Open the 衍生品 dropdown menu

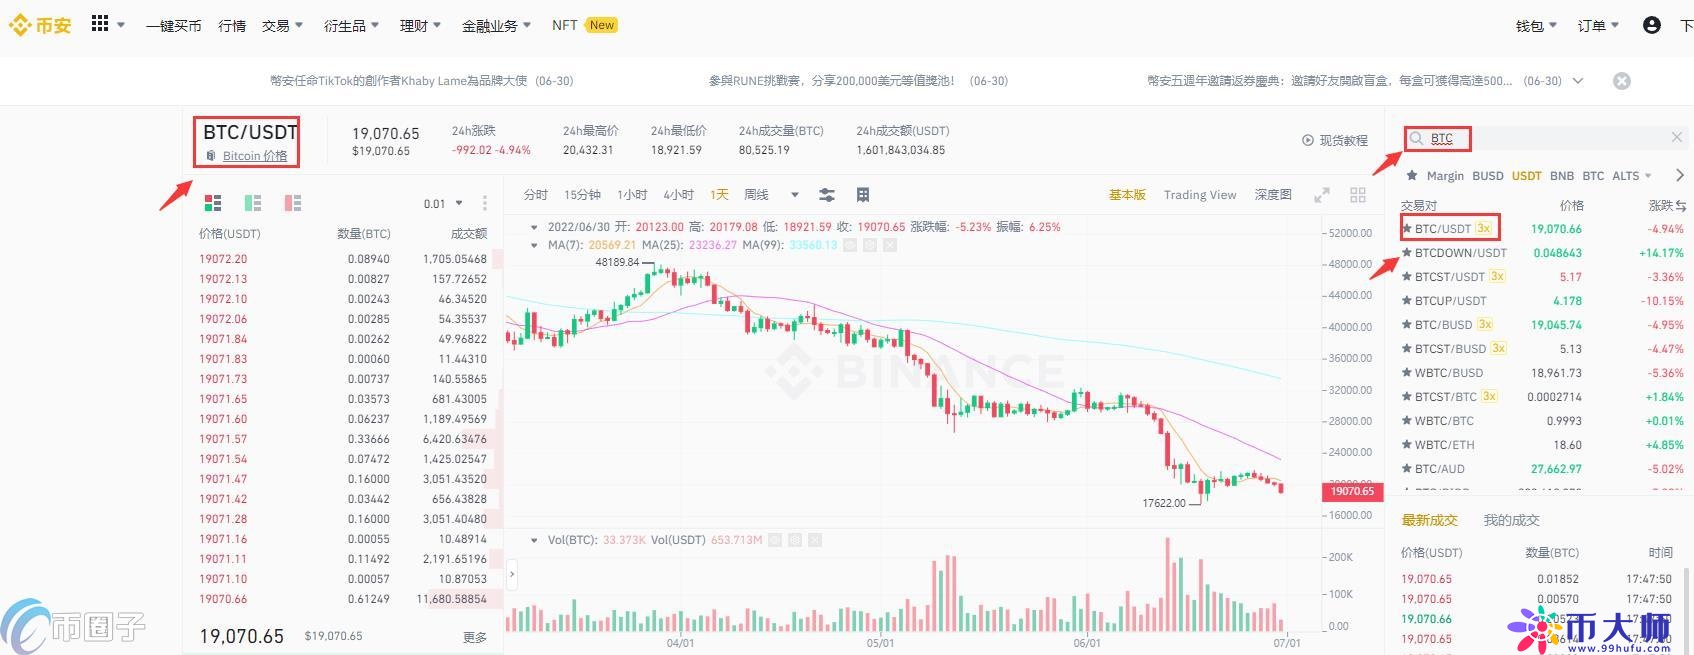coord(352,25)
